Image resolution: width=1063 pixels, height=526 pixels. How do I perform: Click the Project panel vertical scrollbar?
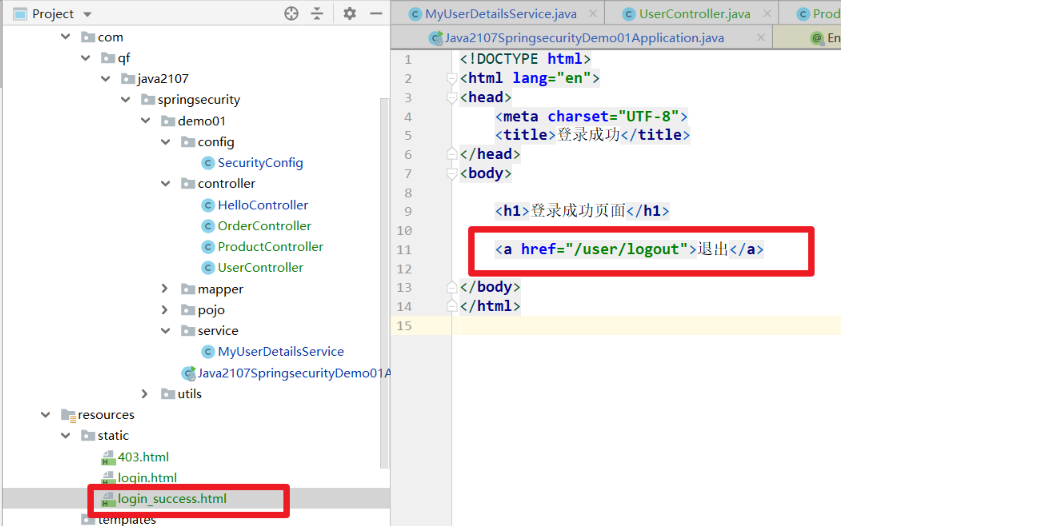384,283
